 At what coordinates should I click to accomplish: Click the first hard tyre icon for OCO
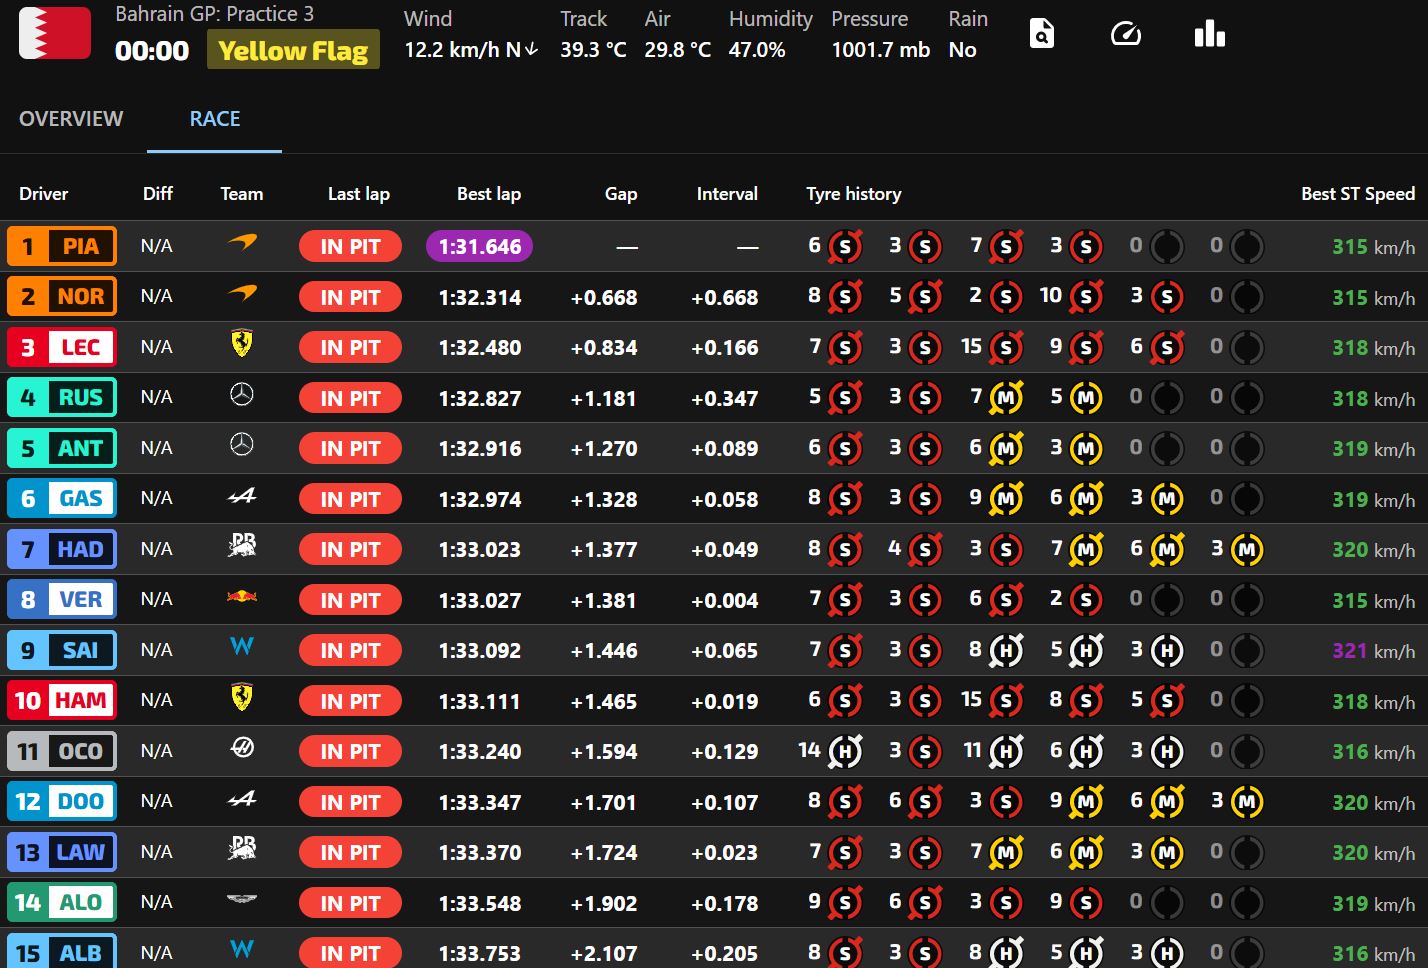845,752
